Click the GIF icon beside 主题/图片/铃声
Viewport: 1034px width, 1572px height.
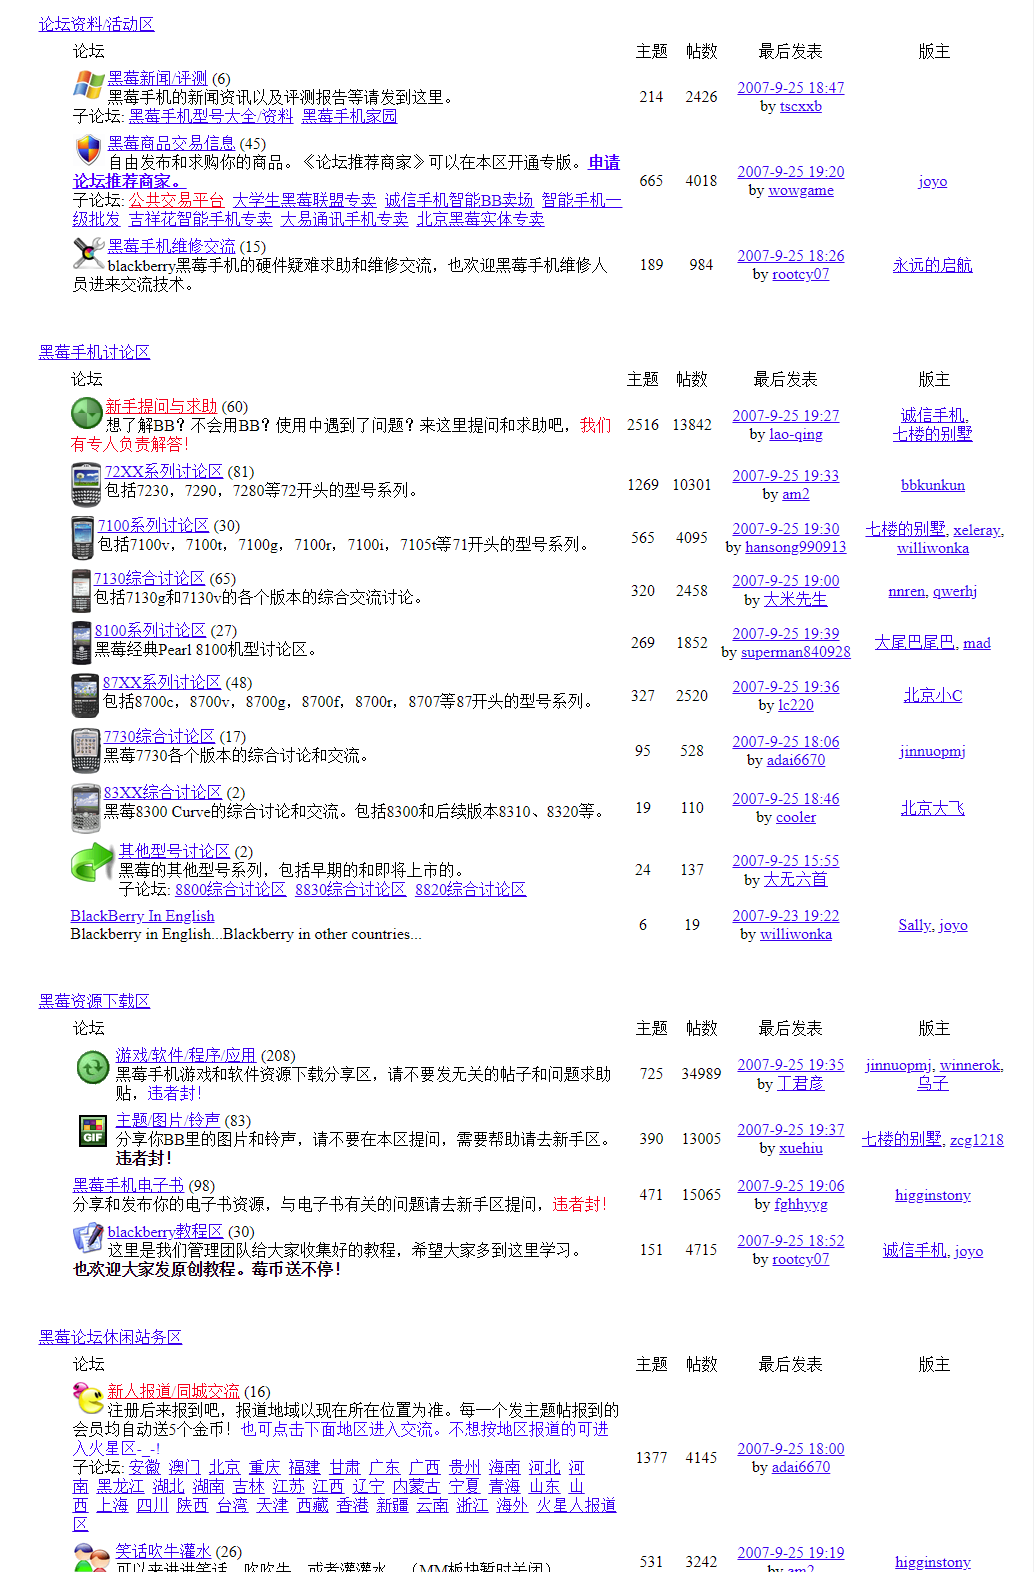coord(93,1131)
